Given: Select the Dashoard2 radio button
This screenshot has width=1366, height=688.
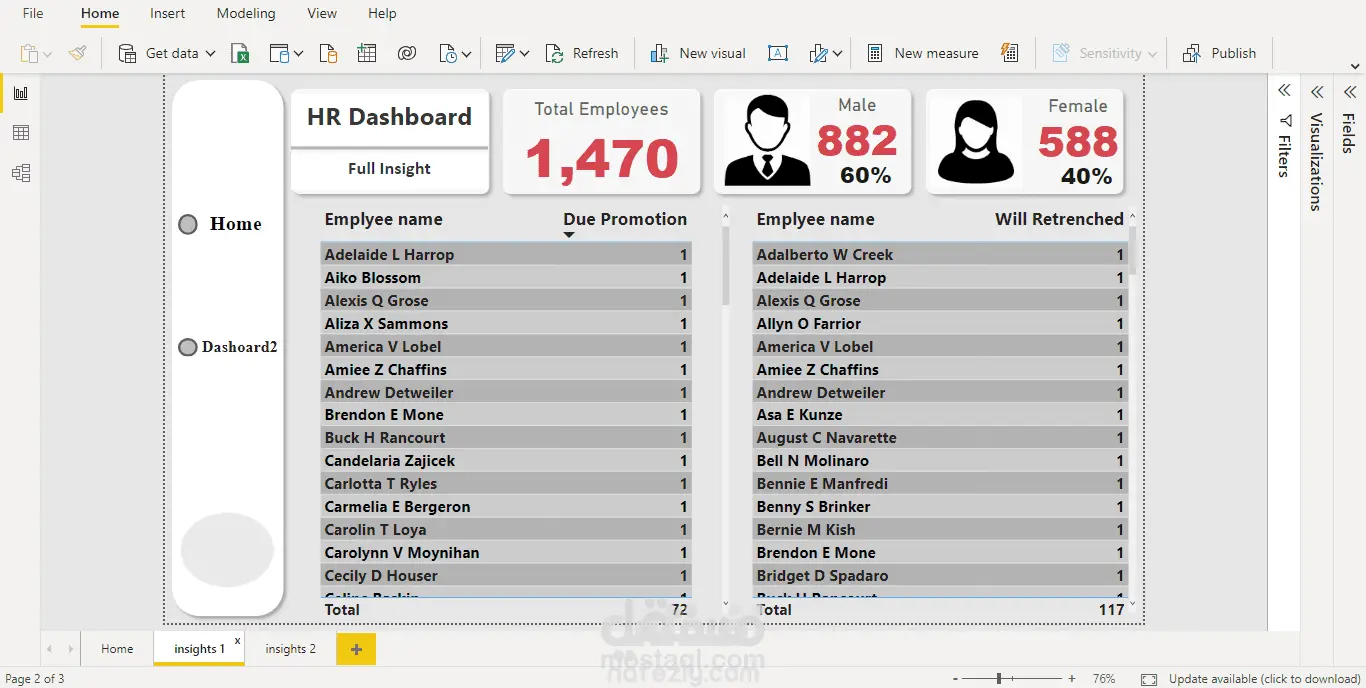Looking at the screenshot, I should tap(187, 347).
